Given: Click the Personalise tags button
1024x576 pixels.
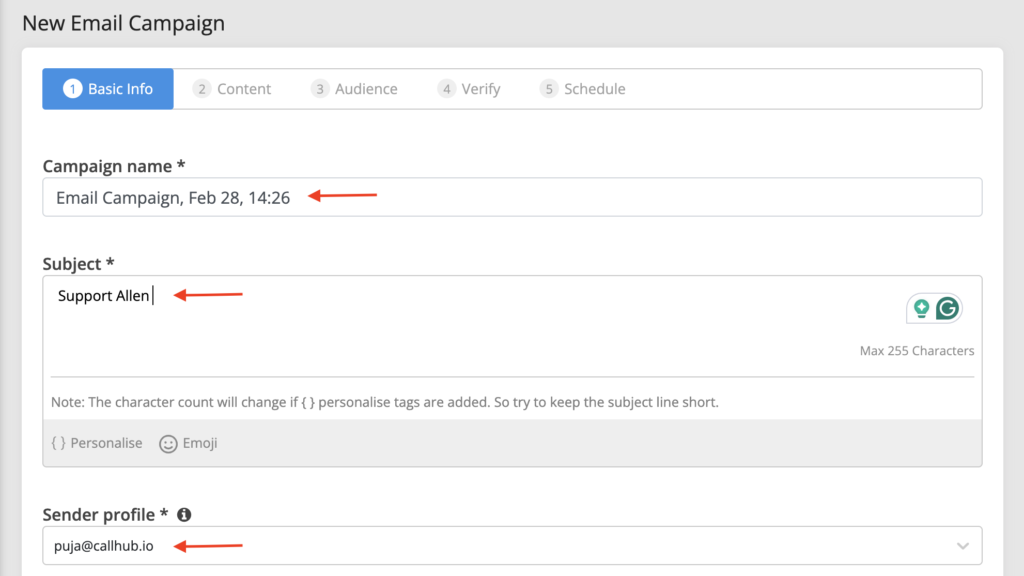Looking at the screenshot, I should point(97,443).
